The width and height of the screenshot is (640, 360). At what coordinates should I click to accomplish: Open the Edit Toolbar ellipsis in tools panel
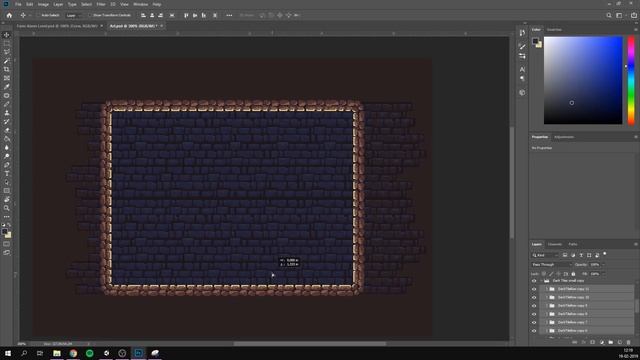tap(7, 217)
